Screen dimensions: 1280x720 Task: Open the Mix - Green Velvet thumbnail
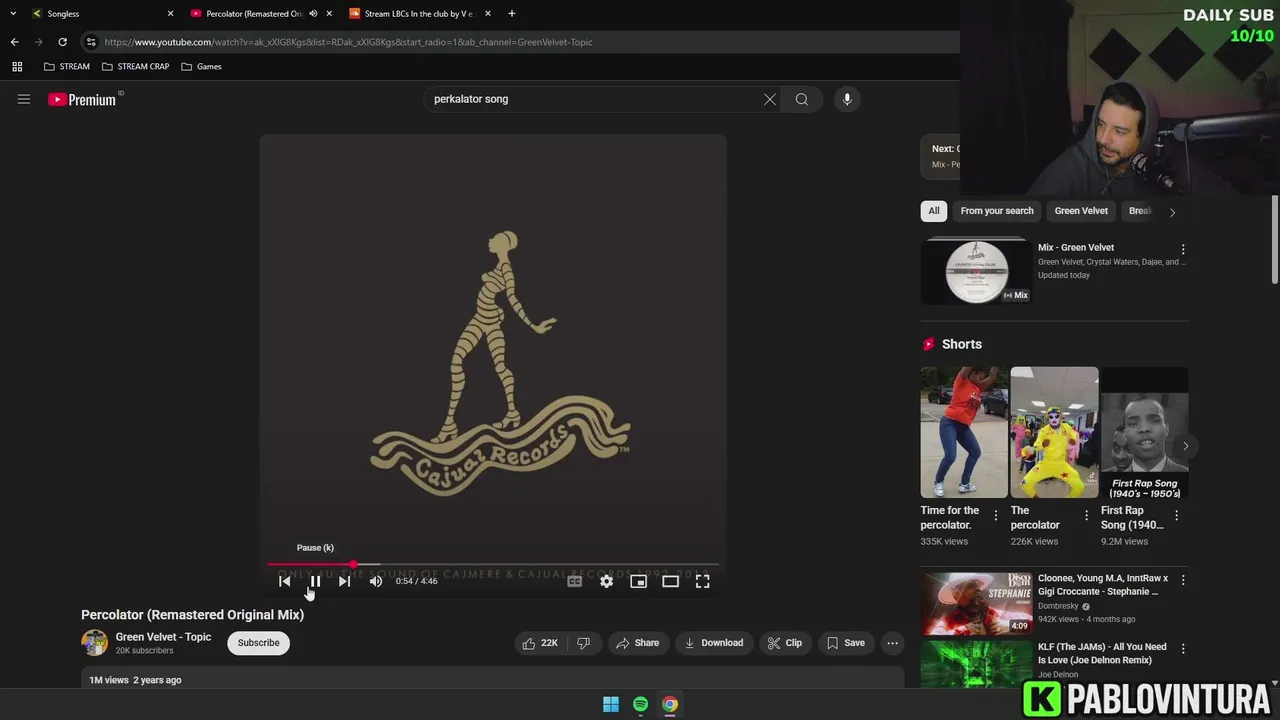pos(975,271)
